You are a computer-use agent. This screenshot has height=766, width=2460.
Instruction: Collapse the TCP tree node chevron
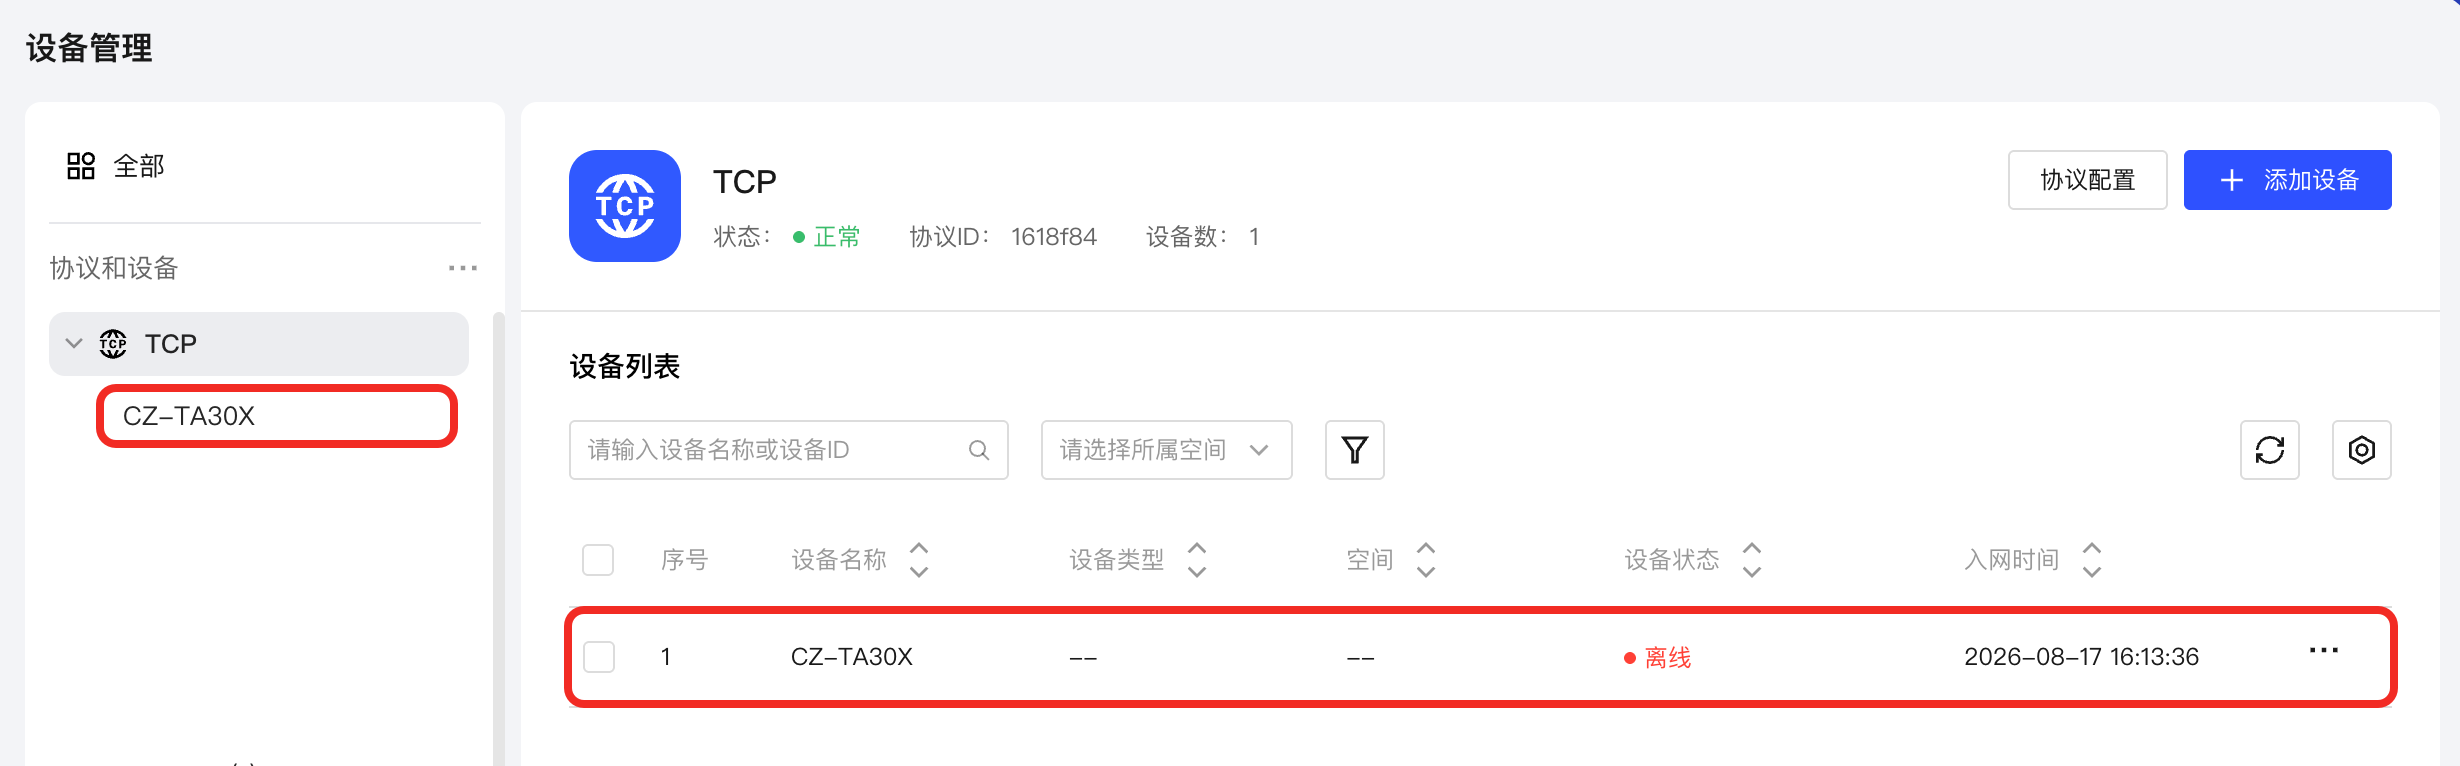coord(74,344)
